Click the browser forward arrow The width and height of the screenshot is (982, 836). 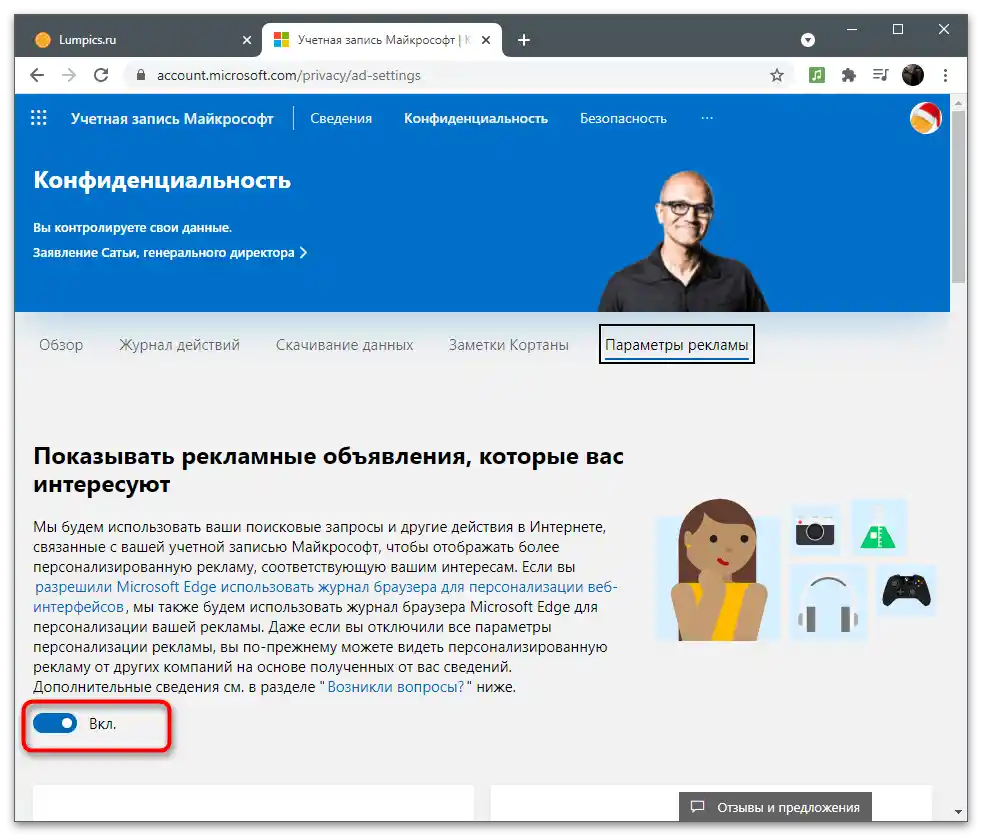click(69, 75)
